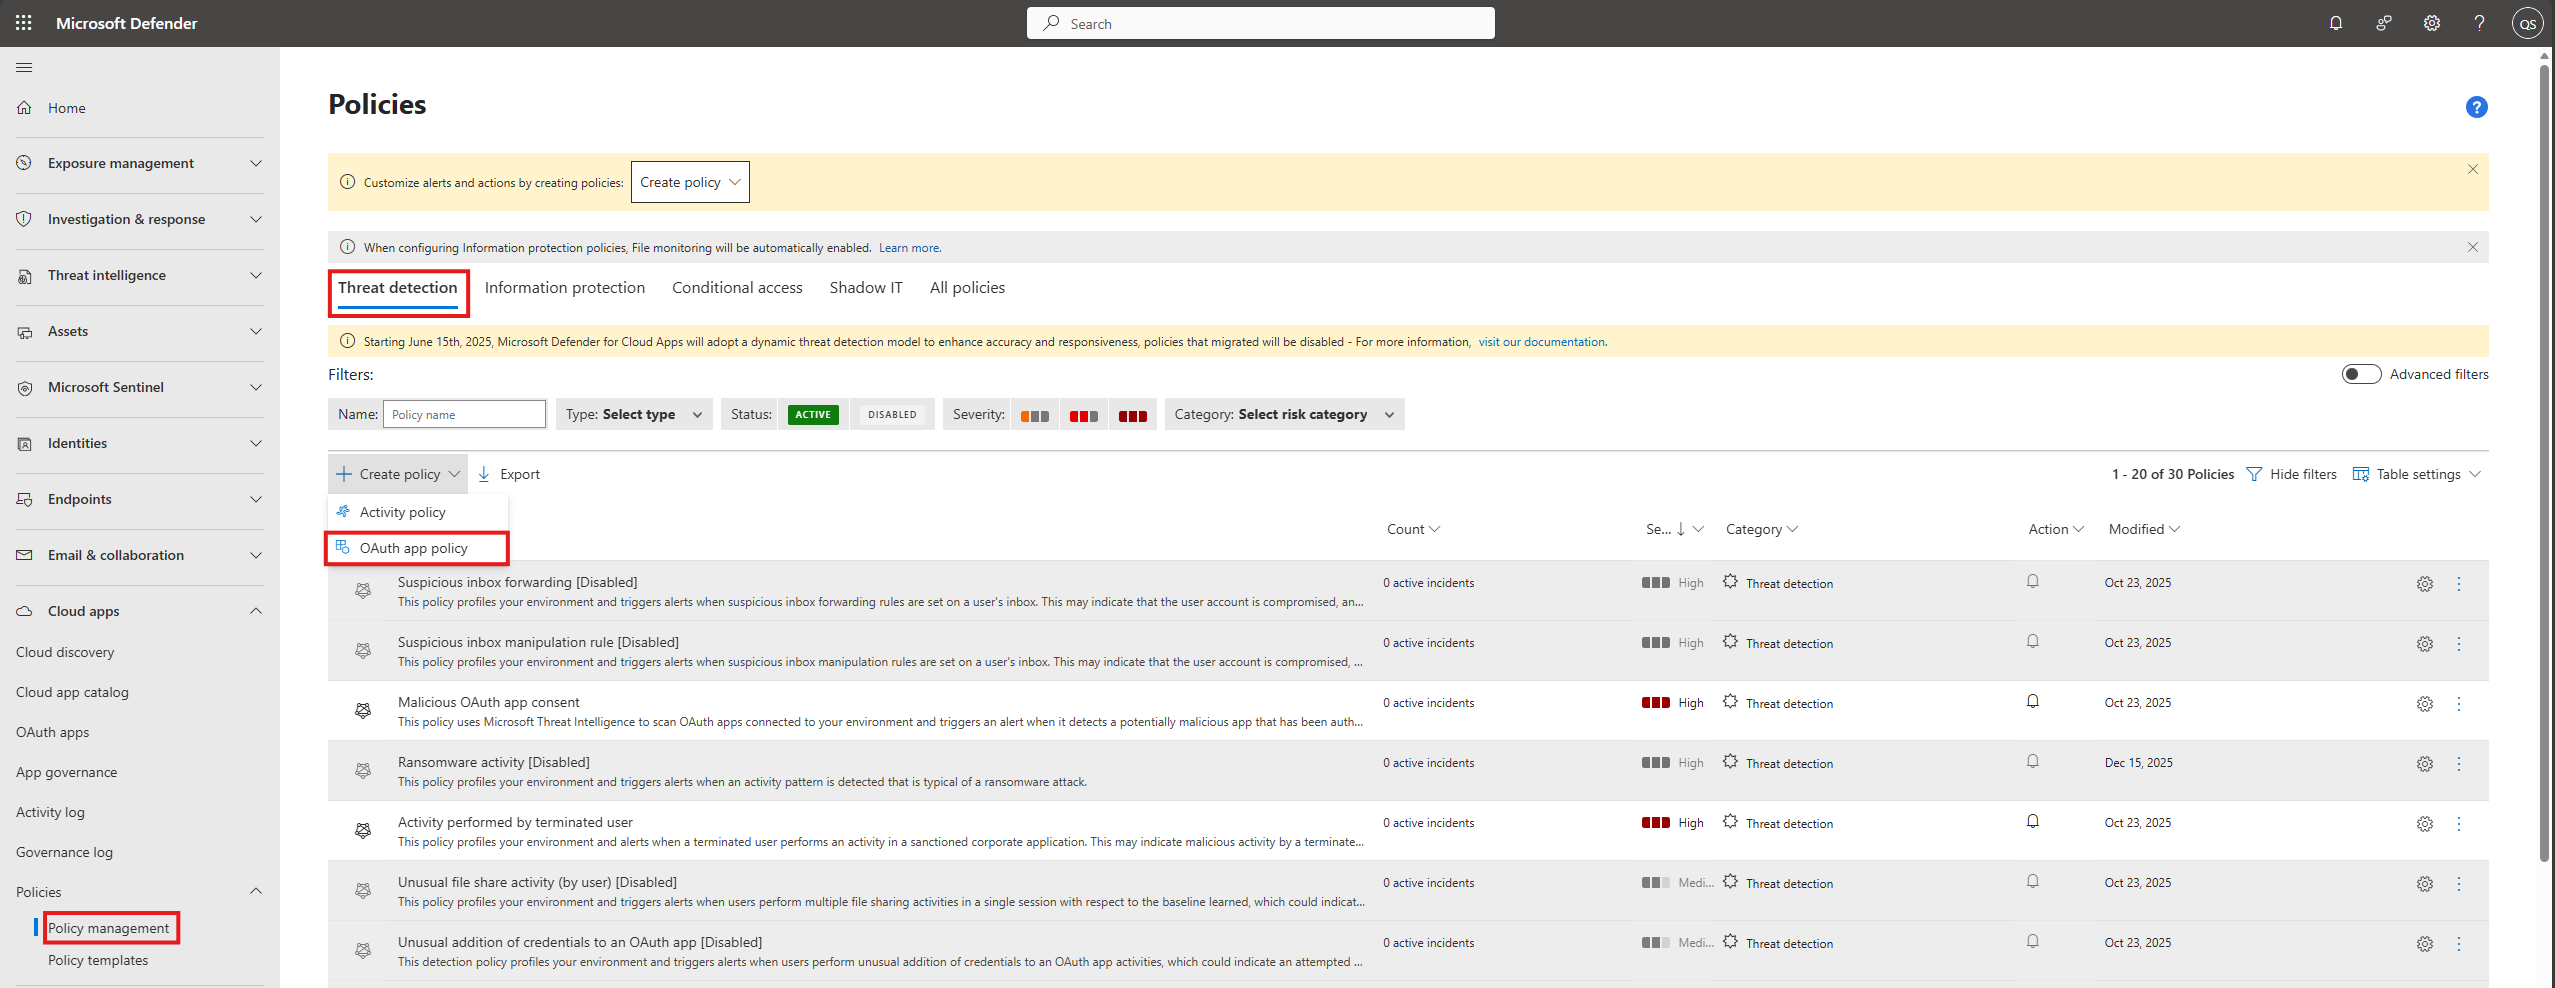The width and height of the screenshot is (2555, 988).
Task: Toggle the Advanced filters switch
Action: click(x=2361, y=374)
